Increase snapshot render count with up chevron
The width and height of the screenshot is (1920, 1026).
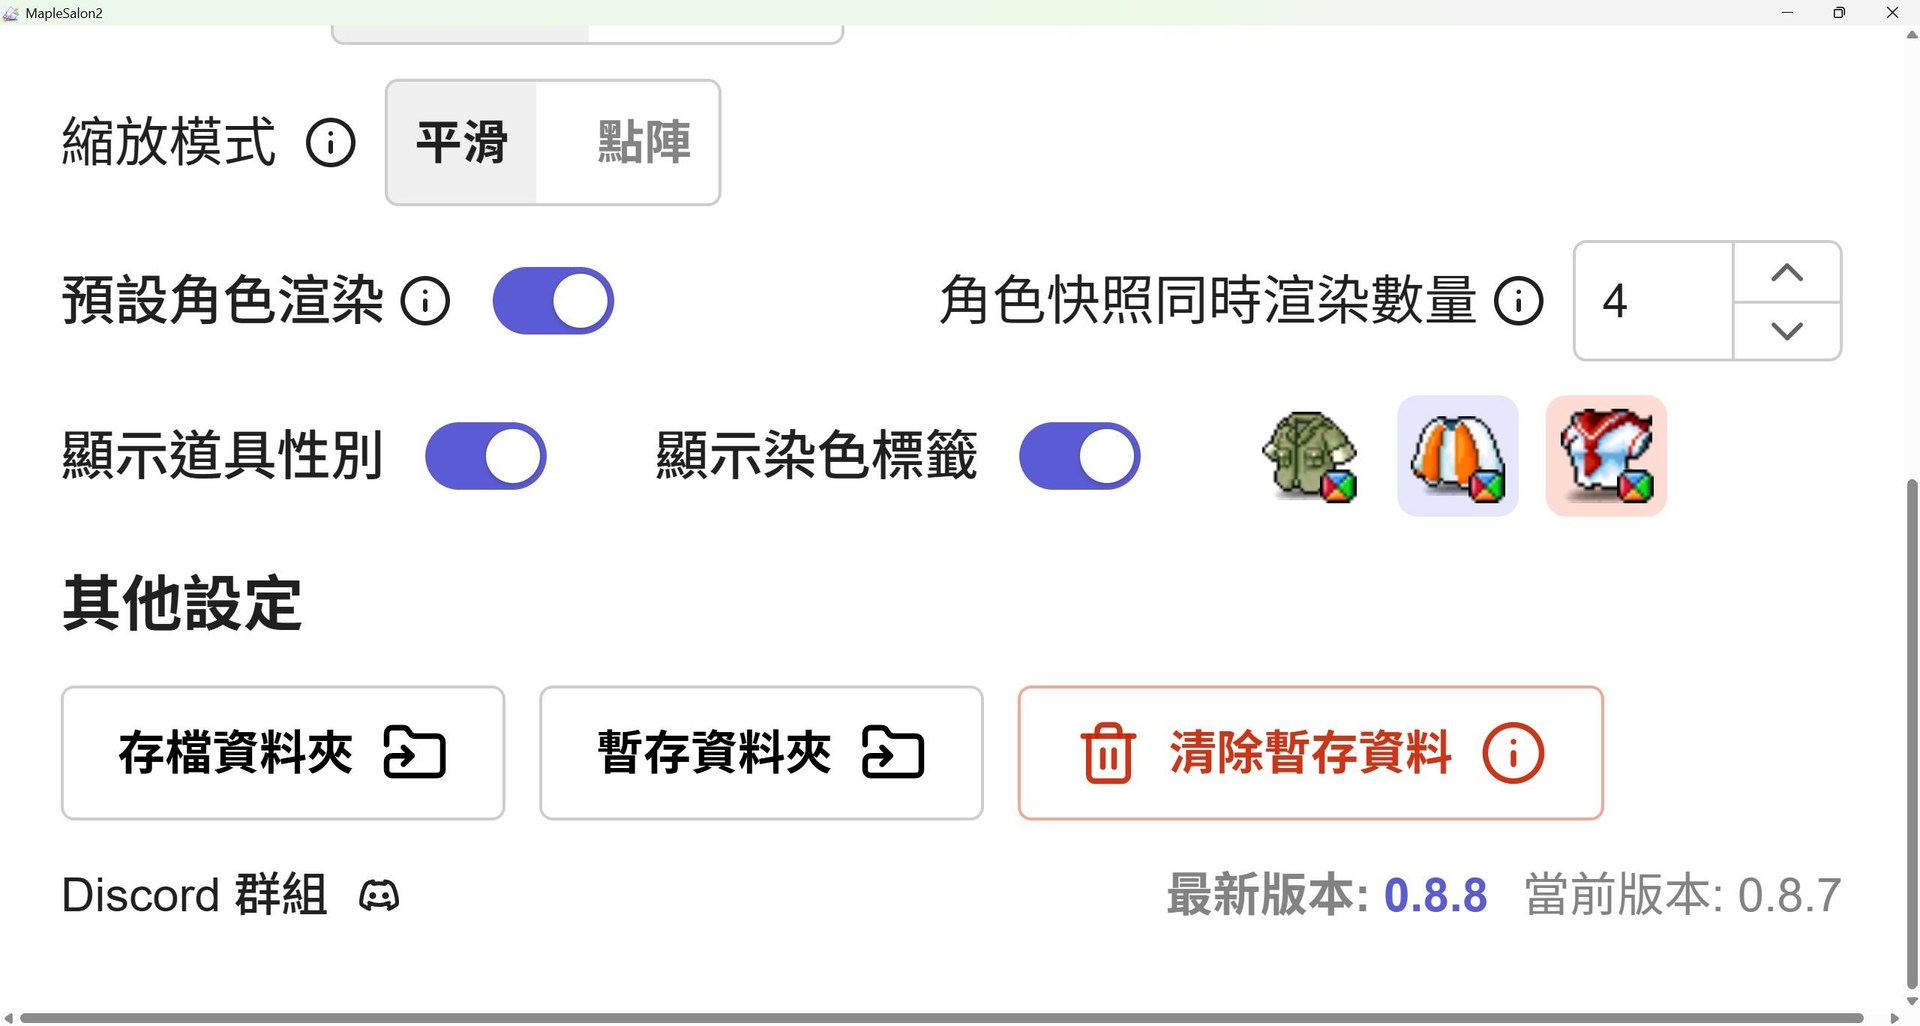(1787, 273)
